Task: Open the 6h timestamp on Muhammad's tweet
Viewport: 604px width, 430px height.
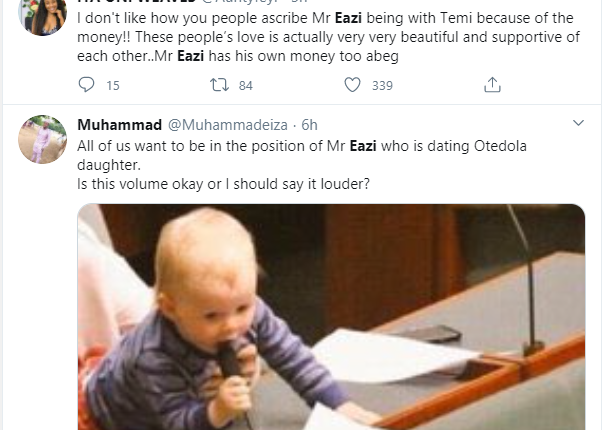Action: coord(310,125)
